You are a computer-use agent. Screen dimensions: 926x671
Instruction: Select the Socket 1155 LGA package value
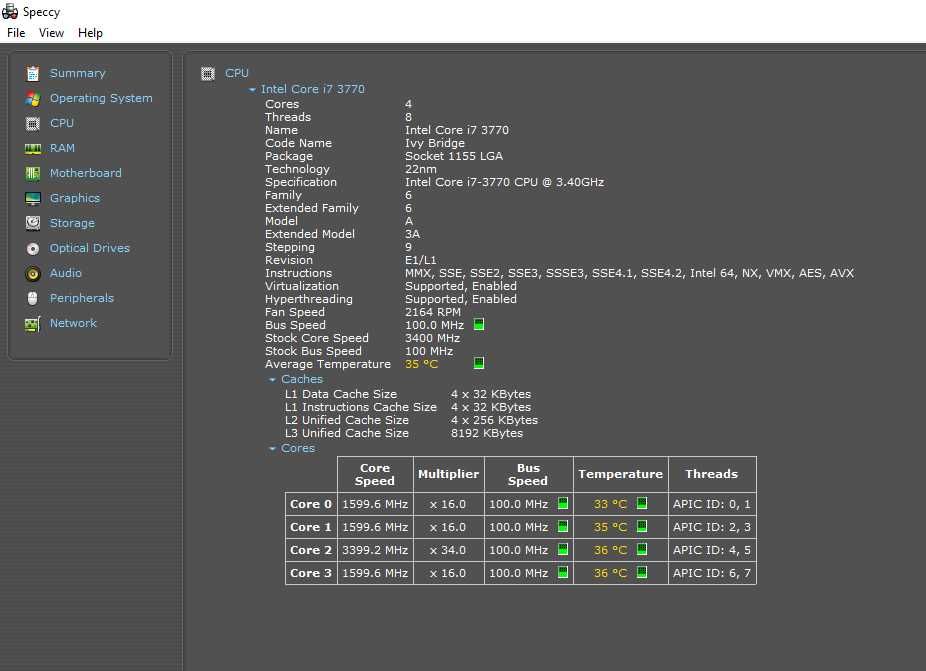tap(454, 157)
